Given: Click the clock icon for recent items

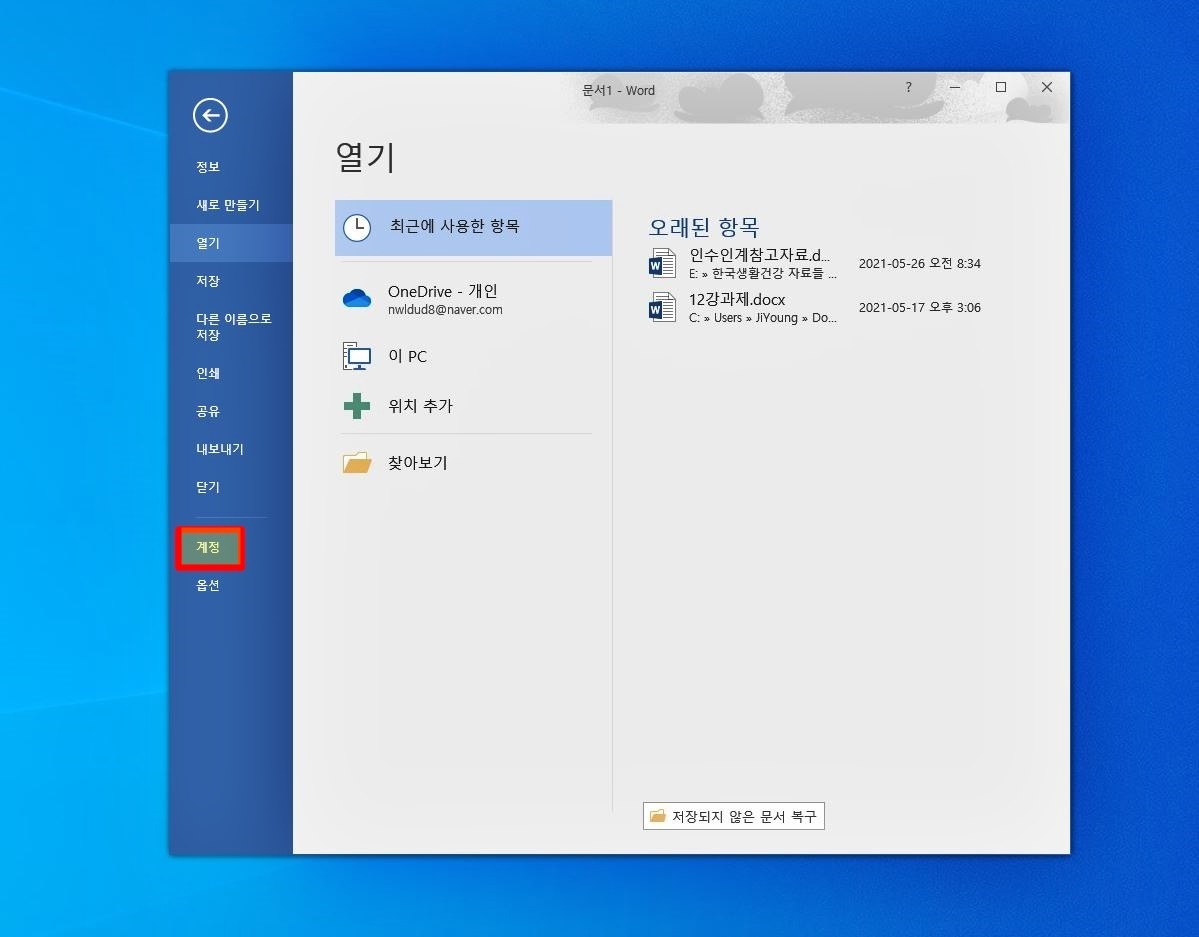Looking at the screenshot, I should pyautogui.click(x=356, y=227).
